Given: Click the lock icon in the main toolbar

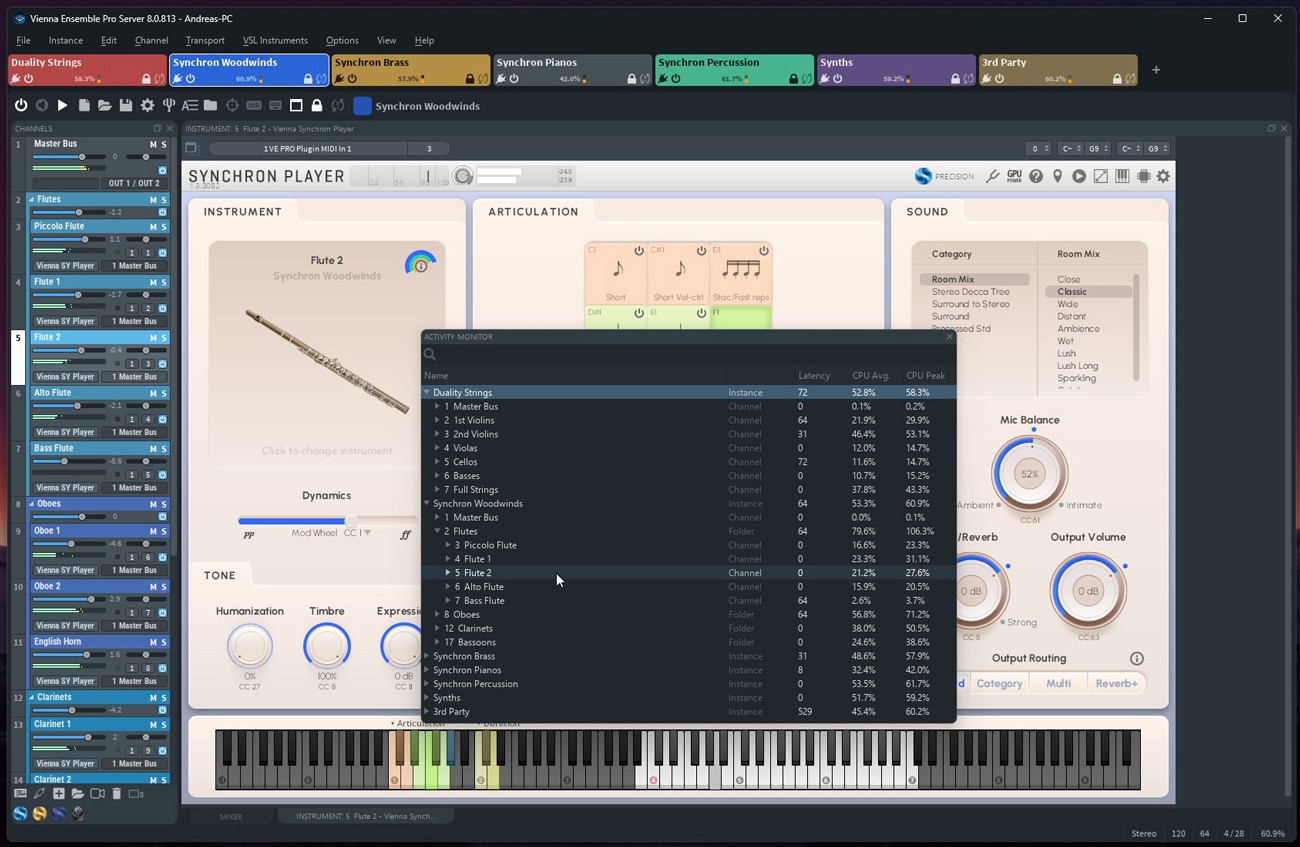Looking at the screenshot, I should pyautogui.click(x=317, y=105).
